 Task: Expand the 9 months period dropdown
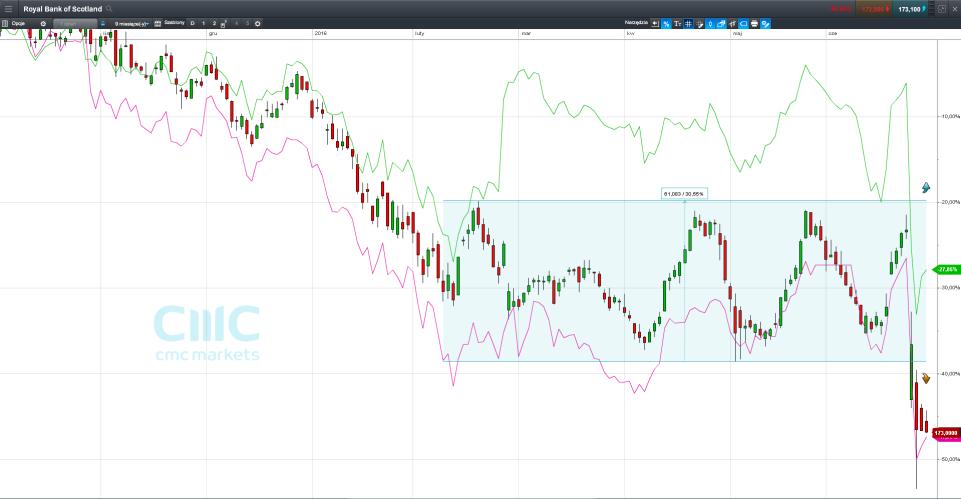point(129,23)
